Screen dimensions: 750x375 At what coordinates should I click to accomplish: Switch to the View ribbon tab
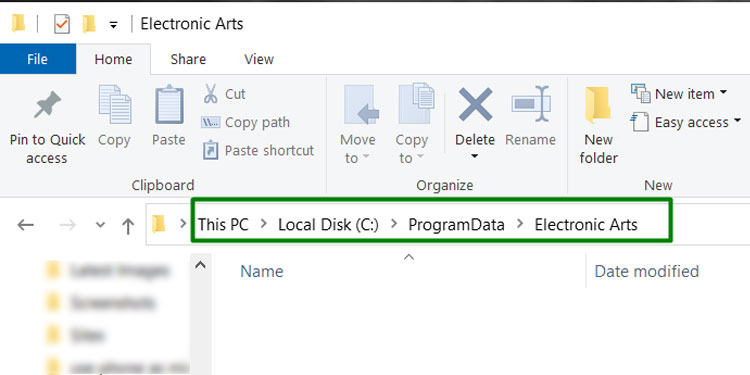pyautogui.click(x=259, y=59)
